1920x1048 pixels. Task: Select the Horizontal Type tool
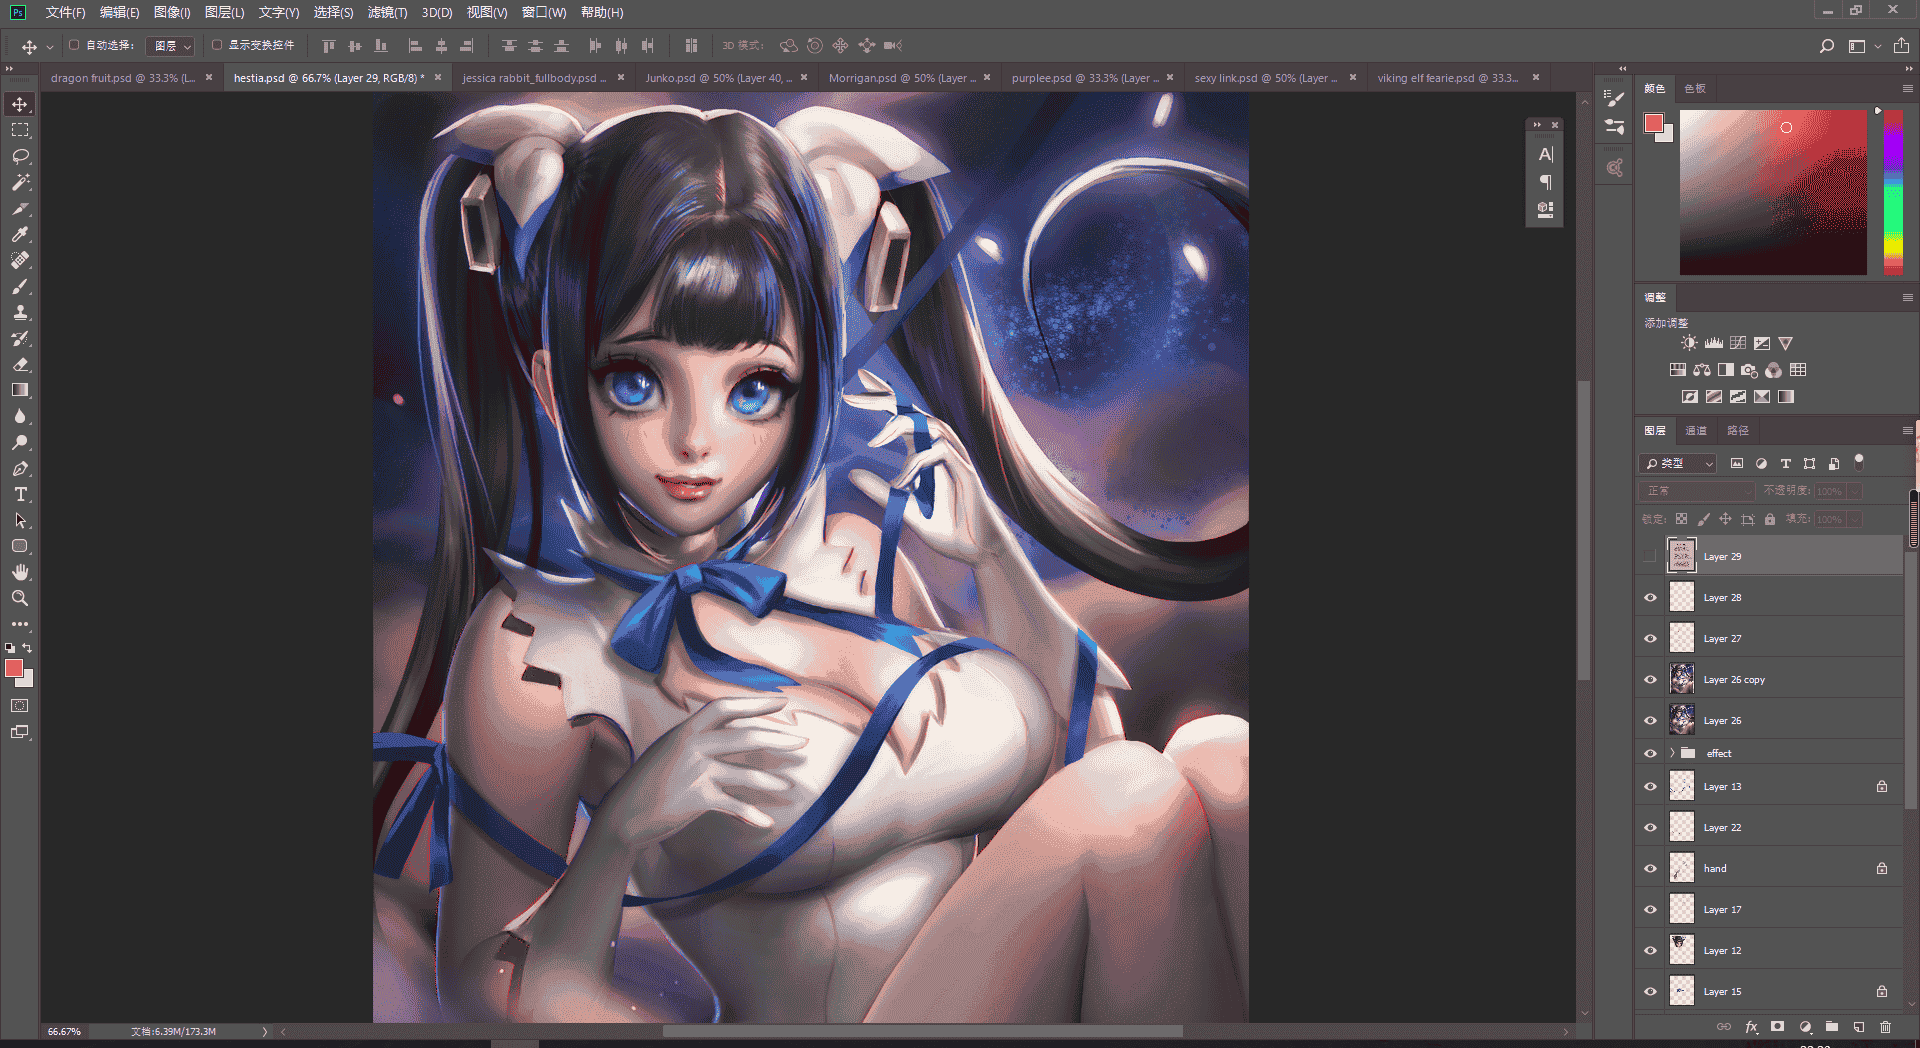coord(20,494)
